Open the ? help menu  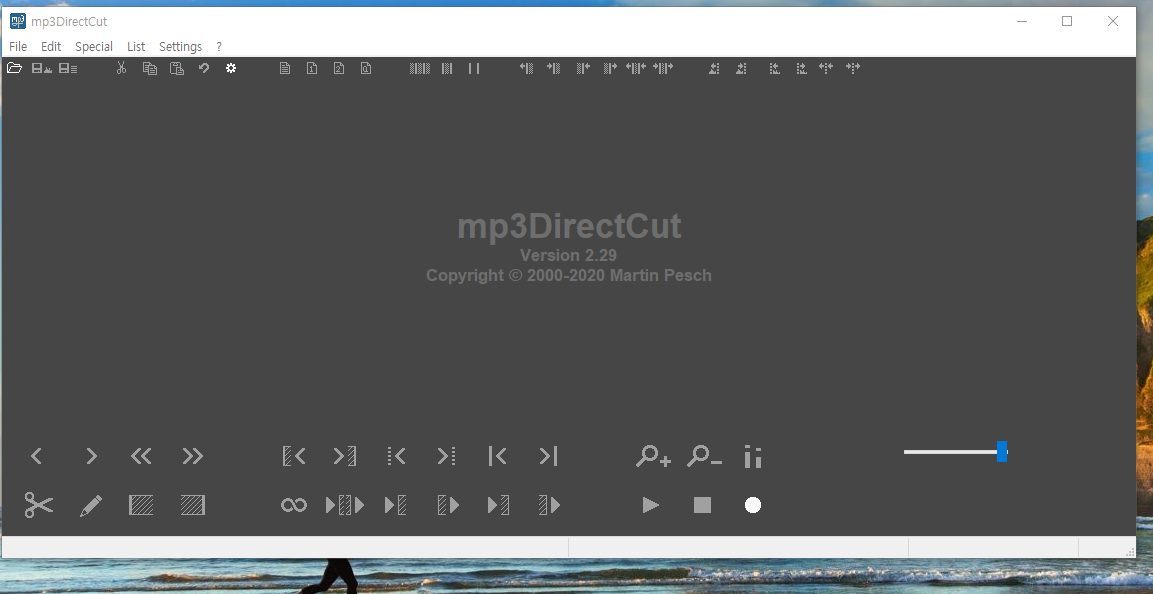(x=219, y=46)
